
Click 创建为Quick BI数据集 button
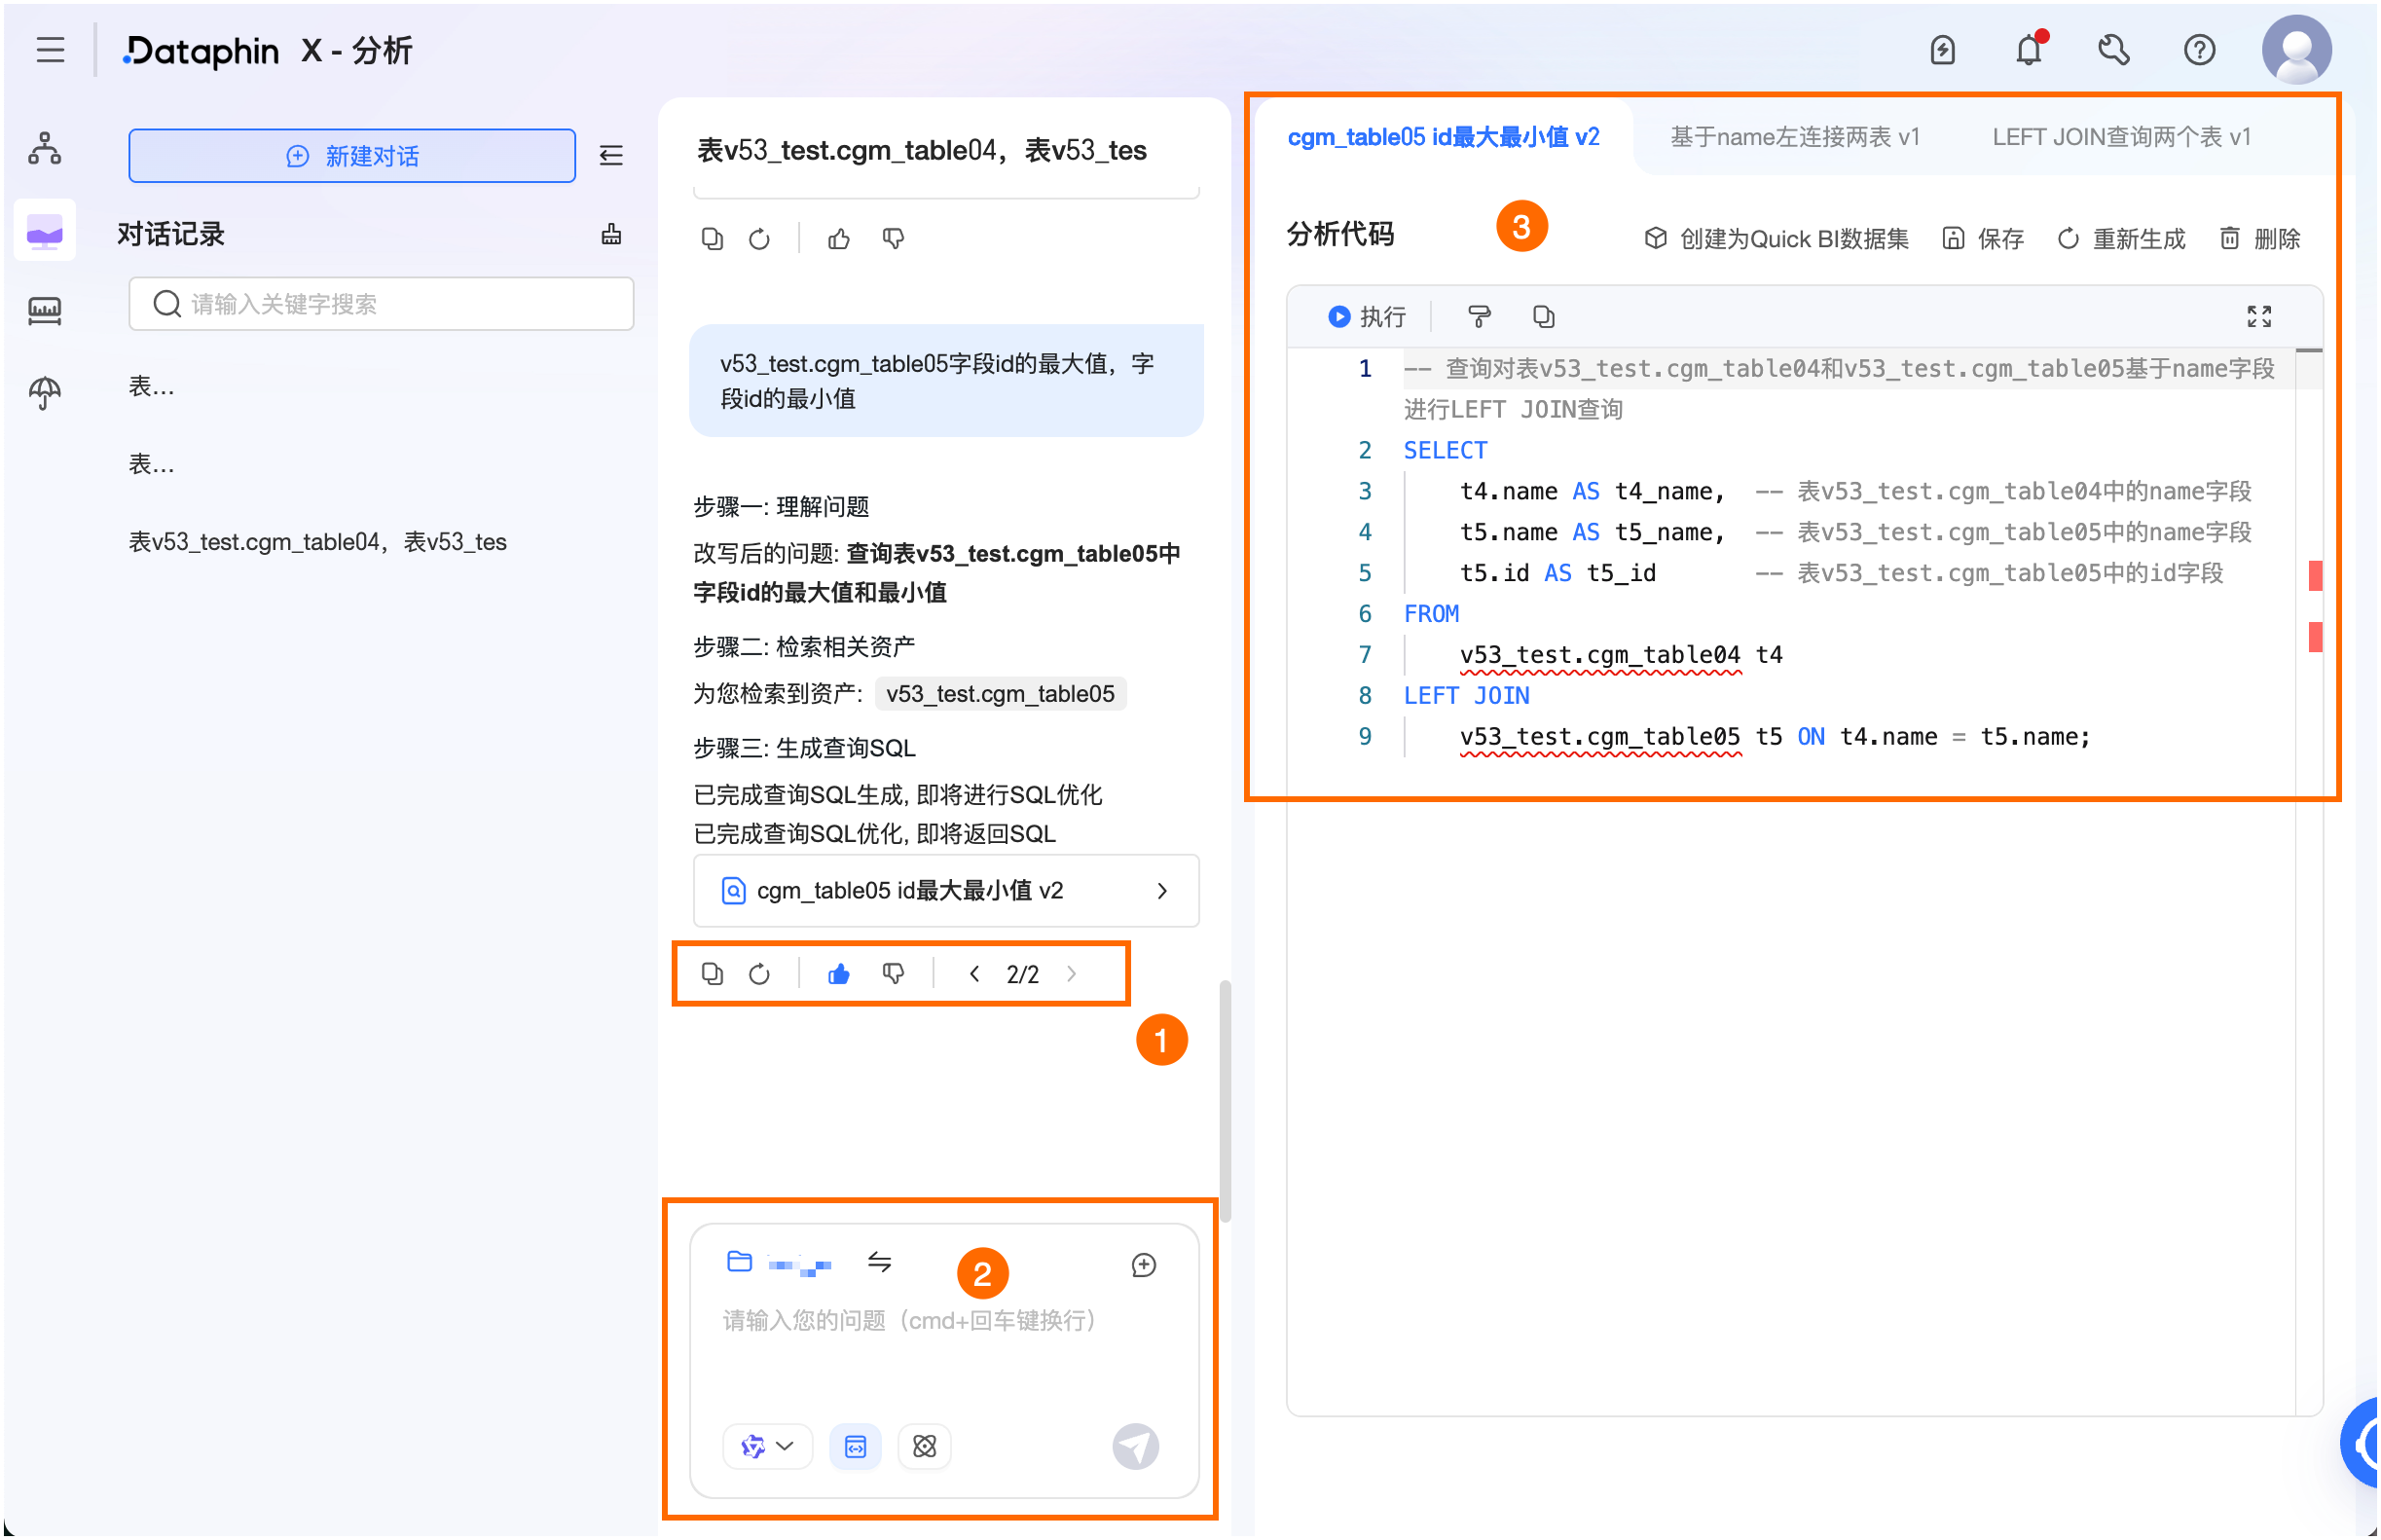(1776, 239)
